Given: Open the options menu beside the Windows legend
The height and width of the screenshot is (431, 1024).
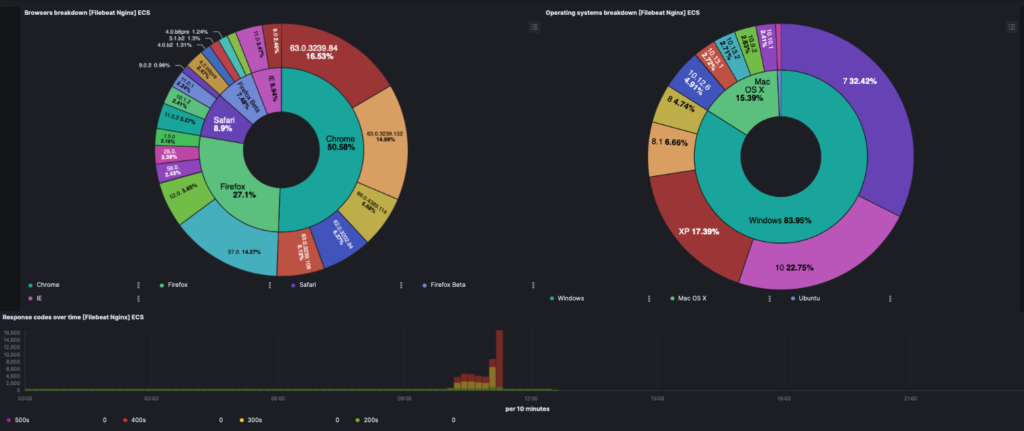Looking at the screenshot, I should [649, 298].
